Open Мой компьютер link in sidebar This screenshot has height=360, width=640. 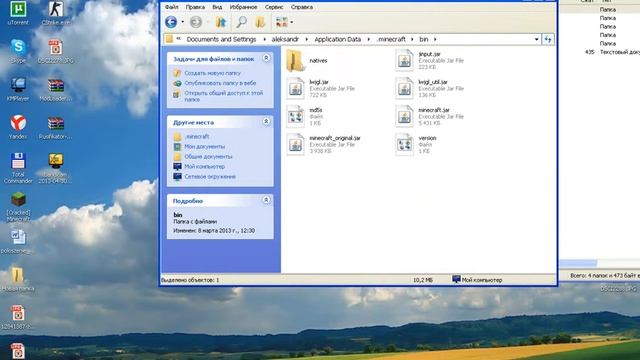pos(204,167)
